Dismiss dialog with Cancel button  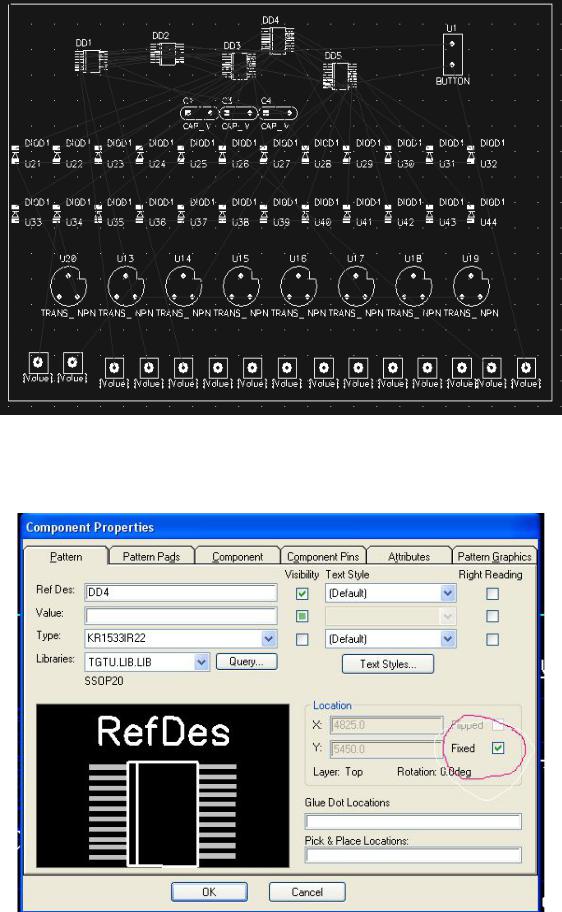coord(307,892)
